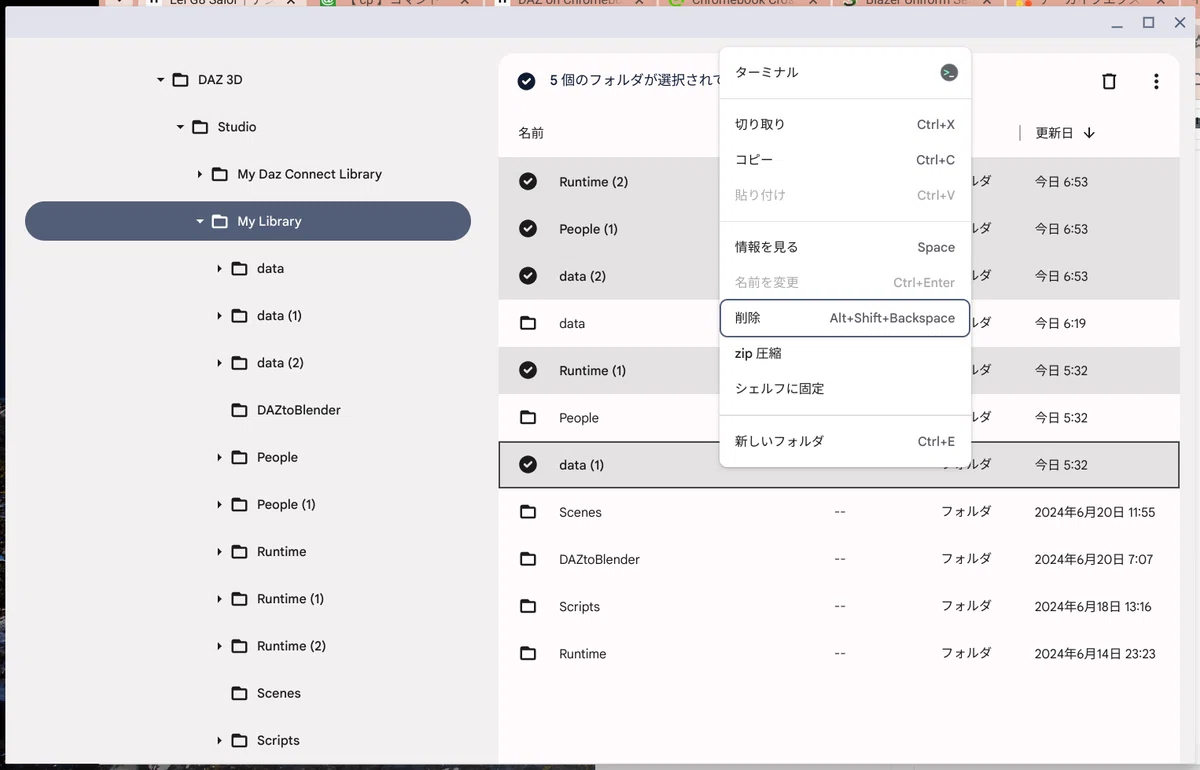Expand the Runtime (1) folder in tree
This screenshot has height=770, width=1200.
(x=219, y=599)
